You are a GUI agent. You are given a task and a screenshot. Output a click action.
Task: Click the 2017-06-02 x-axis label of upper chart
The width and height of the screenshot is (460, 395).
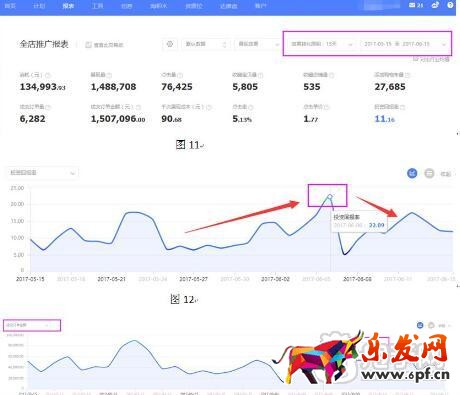click(x=275, y=279)
